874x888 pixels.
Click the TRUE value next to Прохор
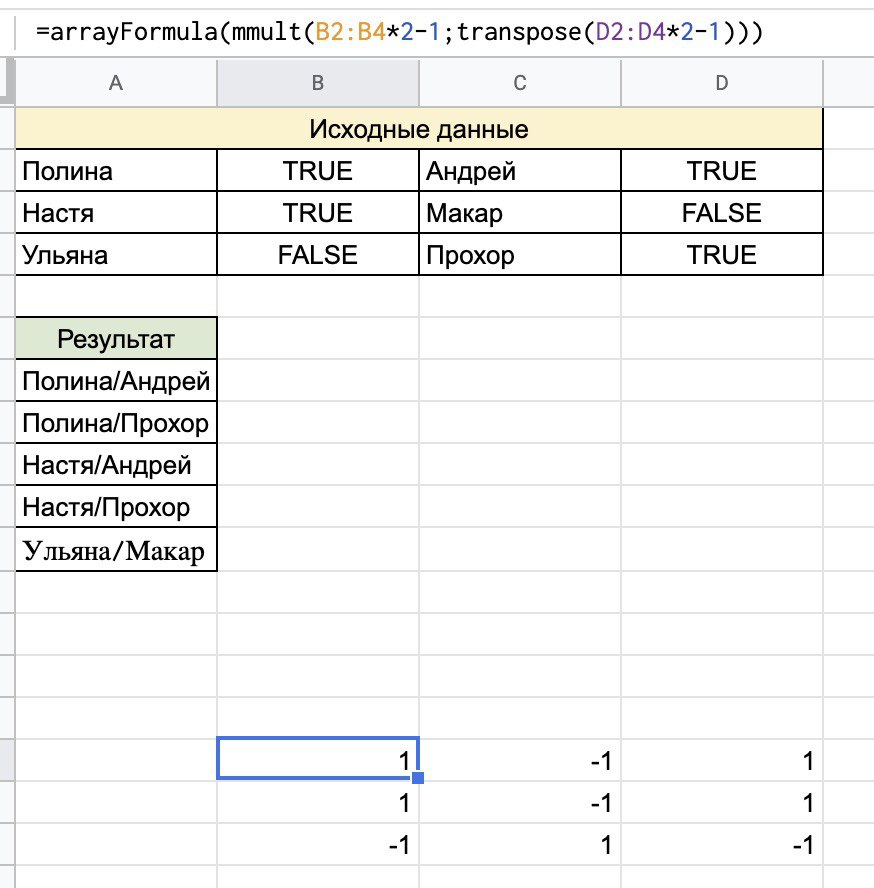(722, 254)
